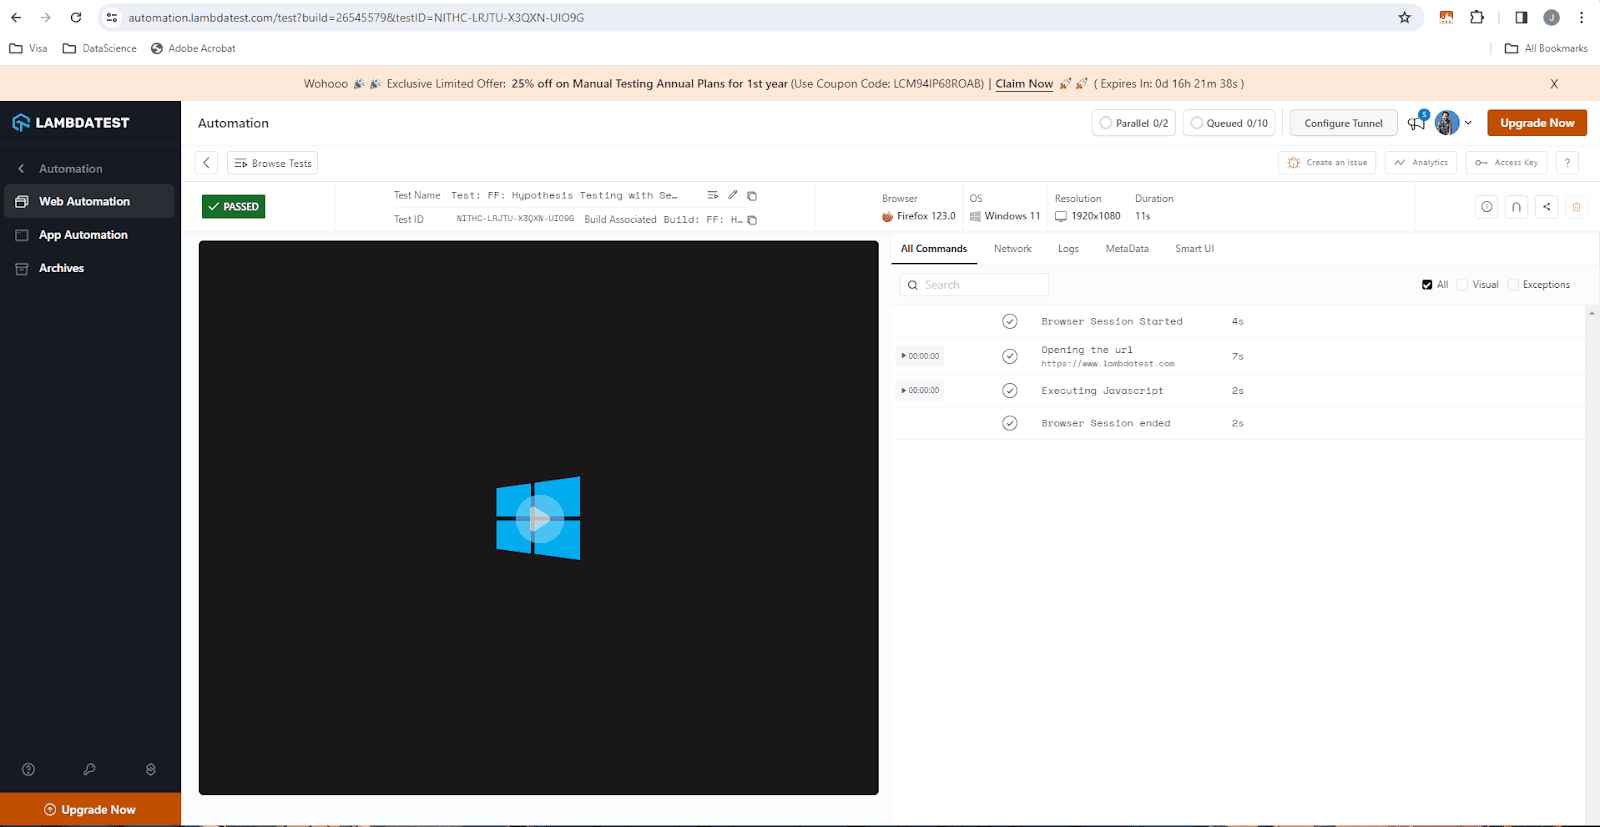This screenshot has height=827, width=1600.
Task: Delete the test with trash icon
Action: 1577,207
